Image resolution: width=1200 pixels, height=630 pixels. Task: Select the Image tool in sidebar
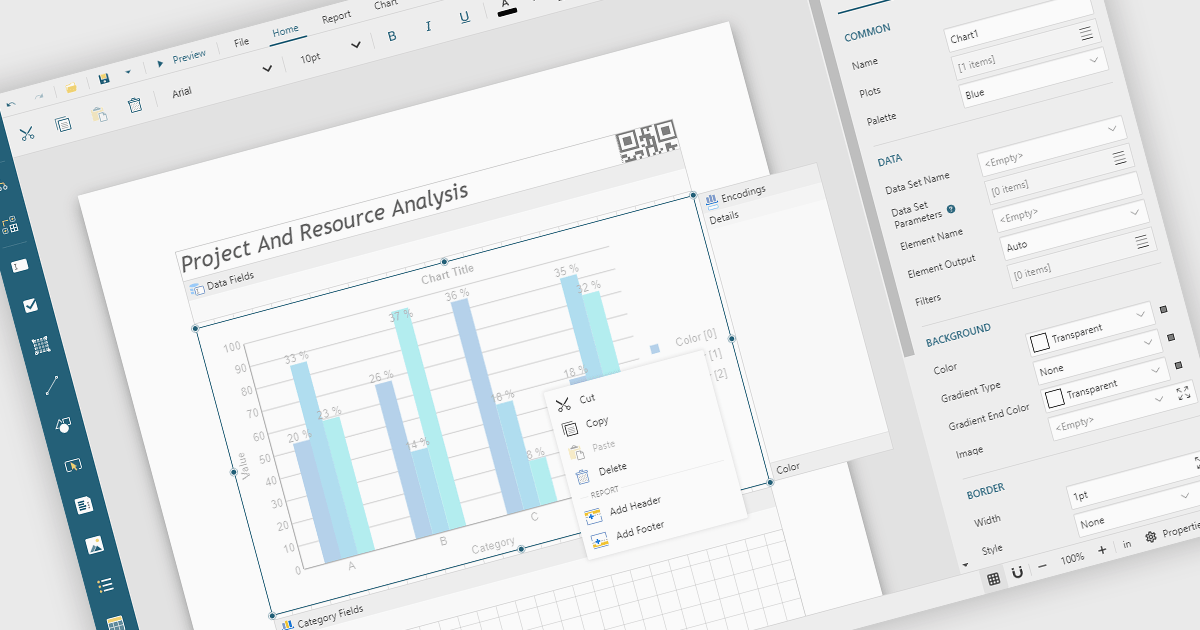click(95, 545)
